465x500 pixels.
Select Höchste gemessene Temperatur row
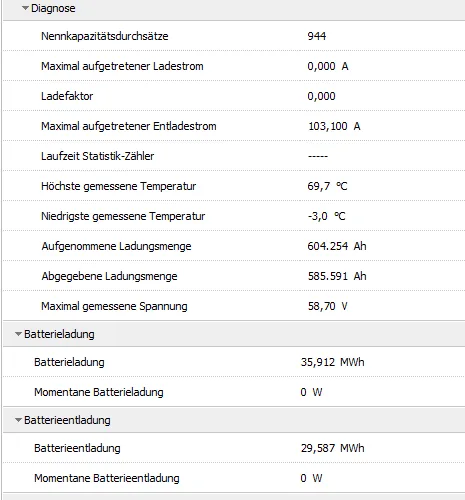(x=234, y=186)
